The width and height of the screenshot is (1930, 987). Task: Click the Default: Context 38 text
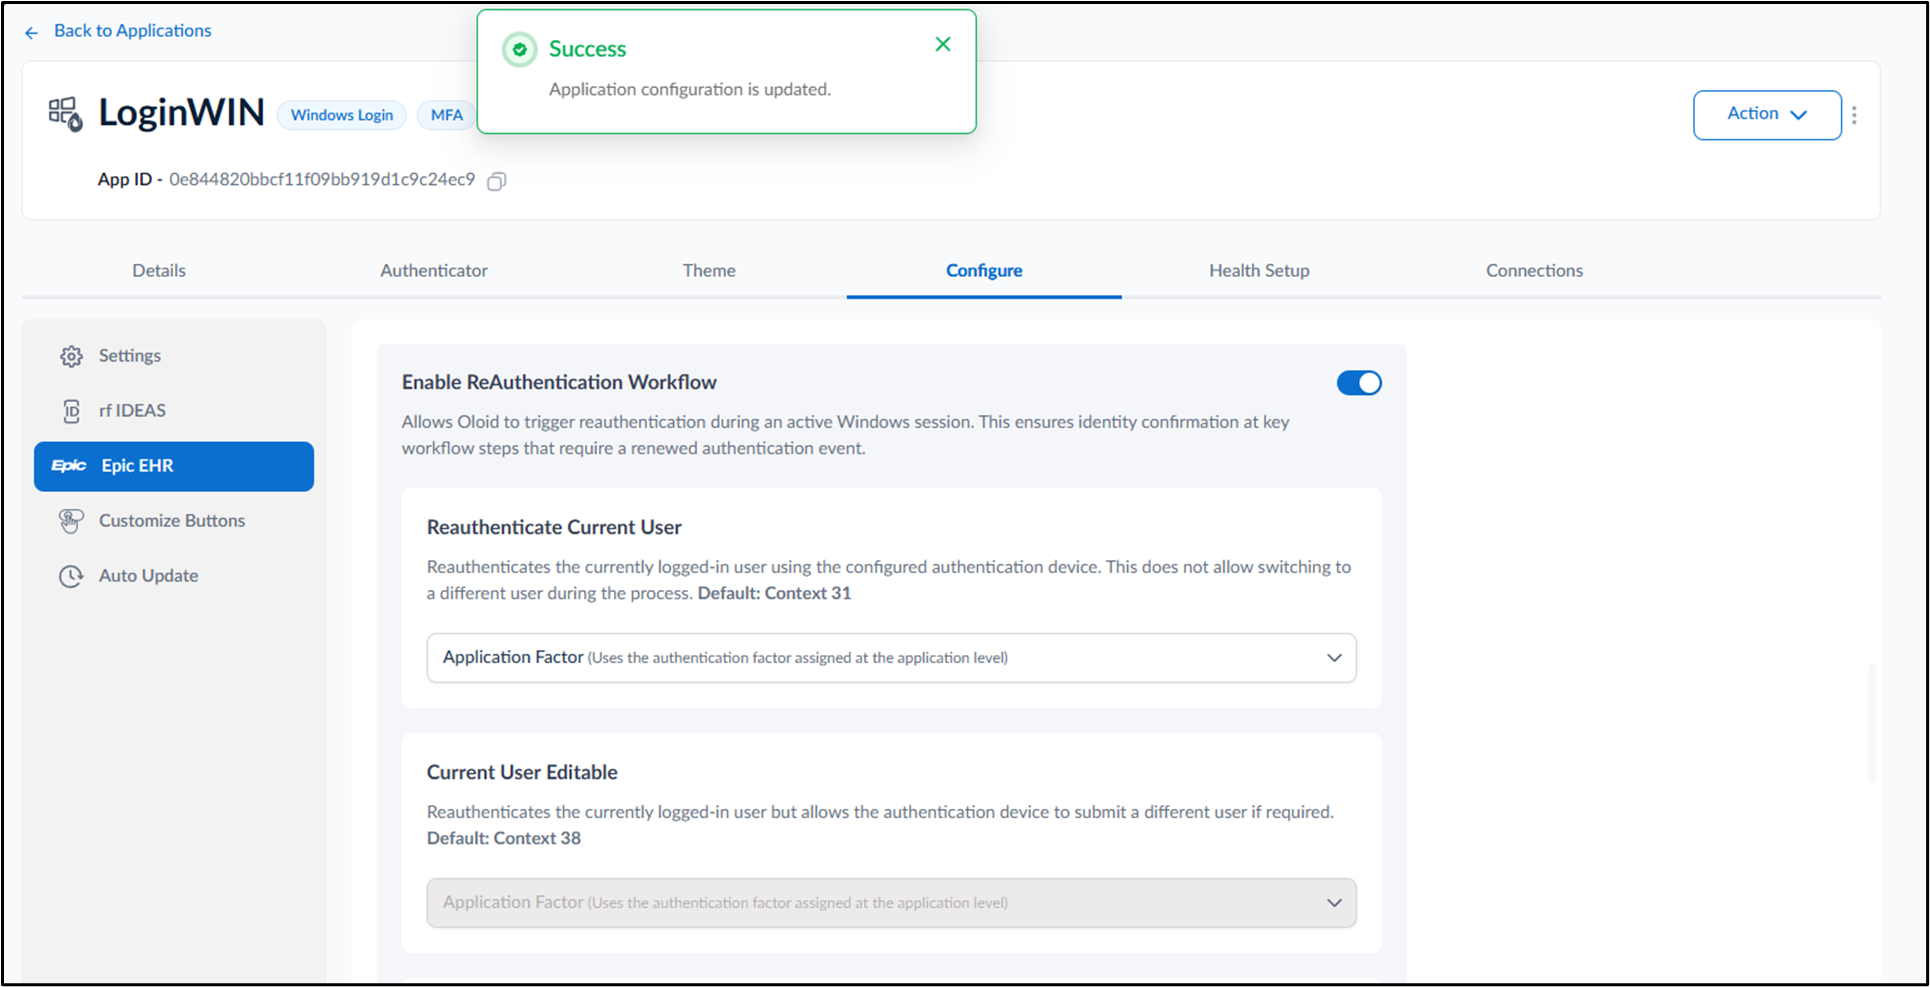click(x=504, y=838)
